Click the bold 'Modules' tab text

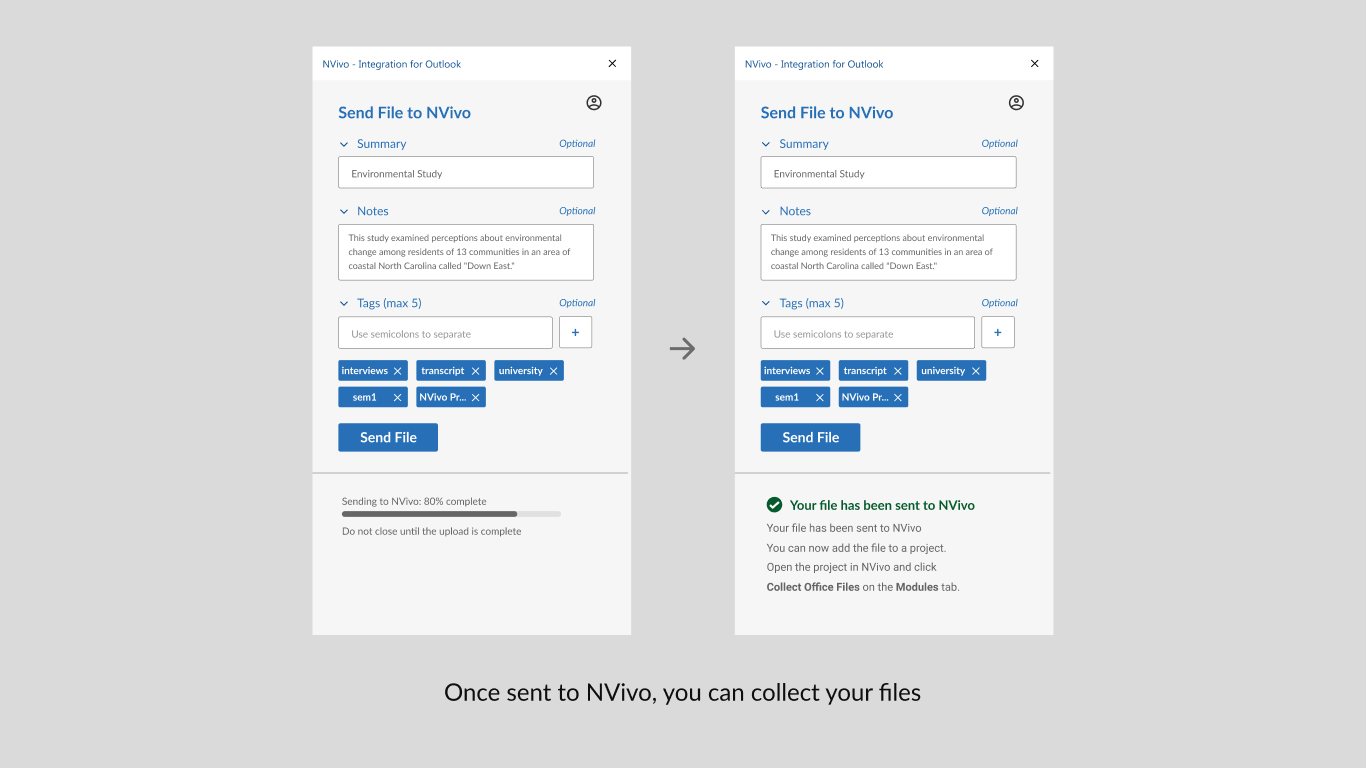pos(917,587)
